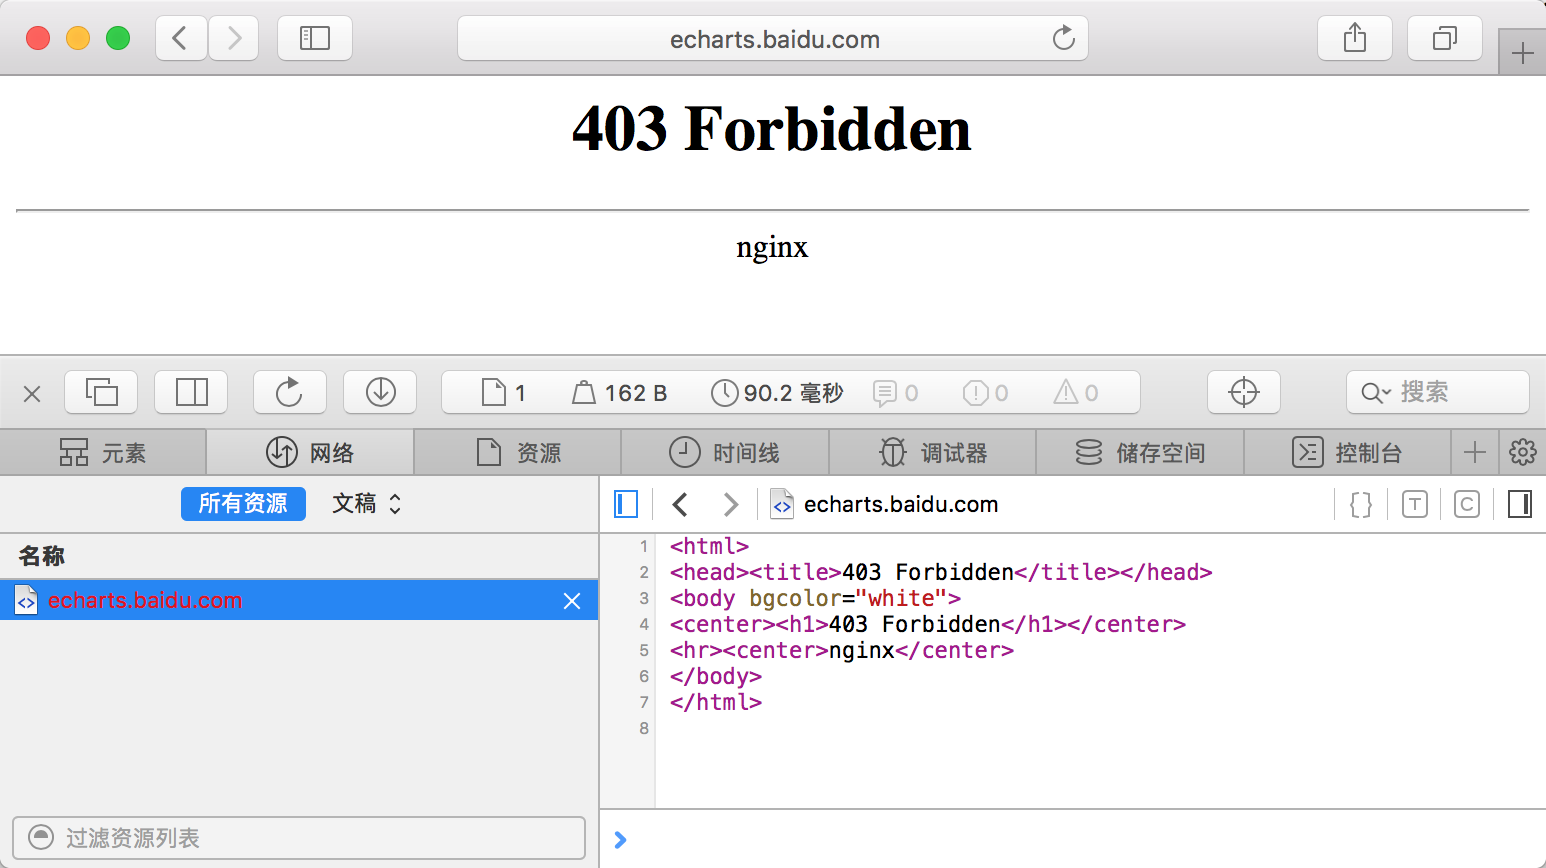The image size is (1546, 868).
Task: Show all tabs overview
Action: pyautogui.click(x=1445, y=39)
